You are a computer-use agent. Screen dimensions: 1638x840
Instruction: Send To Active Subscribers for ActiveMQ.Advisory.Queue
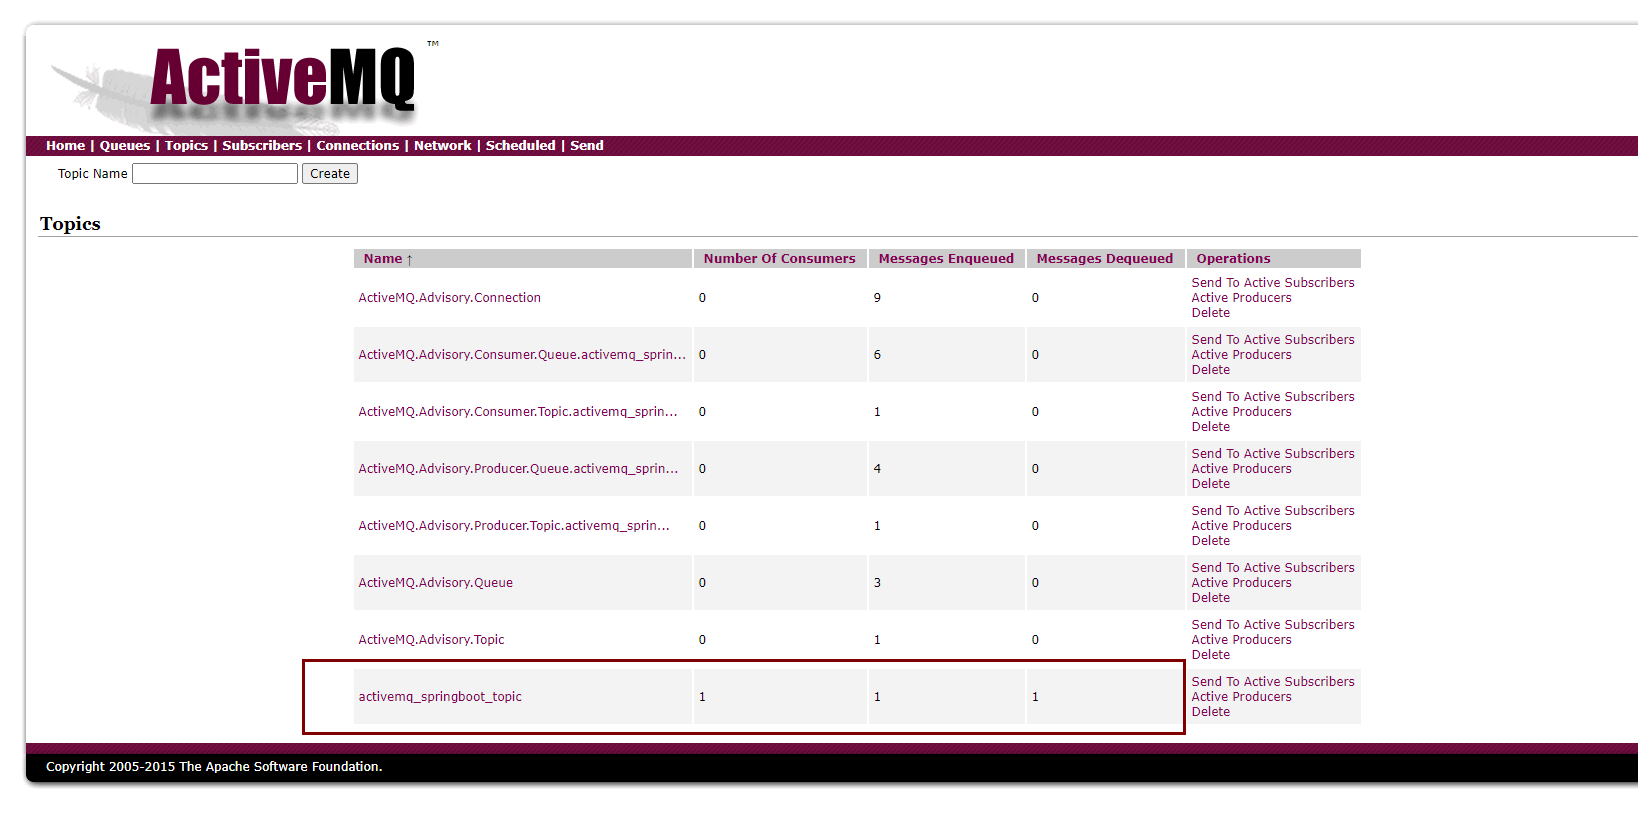pyautogui.click(x=1273, y=568)
